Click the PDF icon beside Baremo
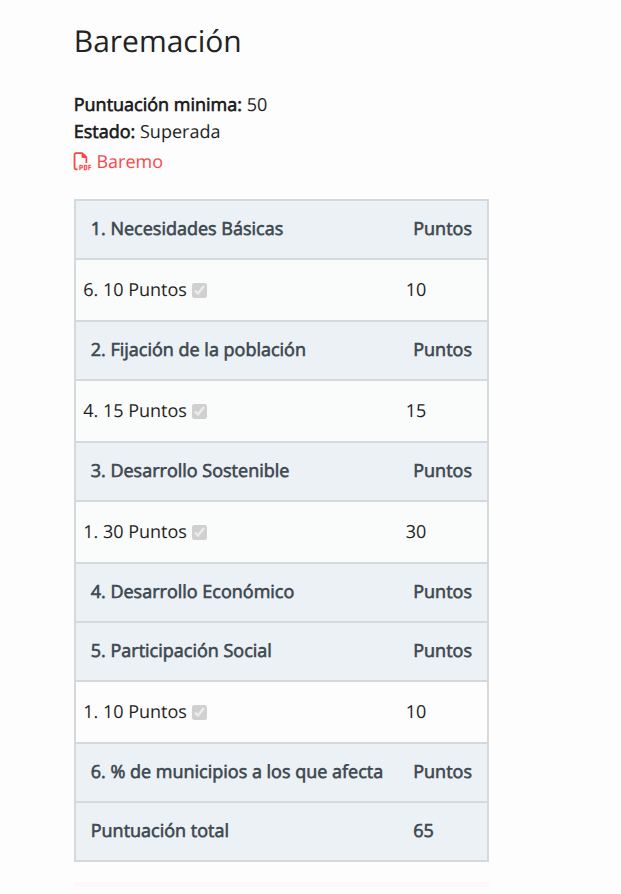Image resolution: width=621 pixels, height=894 pixels. pyautogui.click(x=82, y=162)
